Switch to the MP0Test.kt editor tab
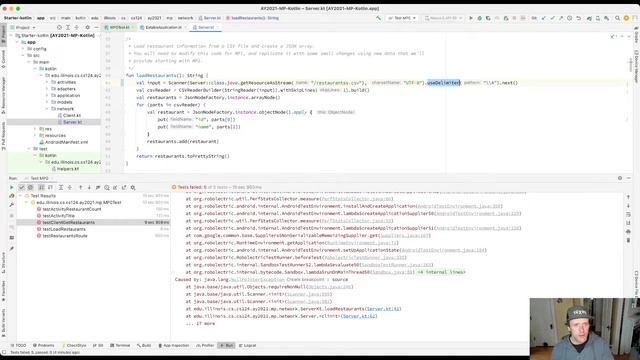Image resolution: width=640 pixels, height=360 pixels. click(x=119, y=27)
